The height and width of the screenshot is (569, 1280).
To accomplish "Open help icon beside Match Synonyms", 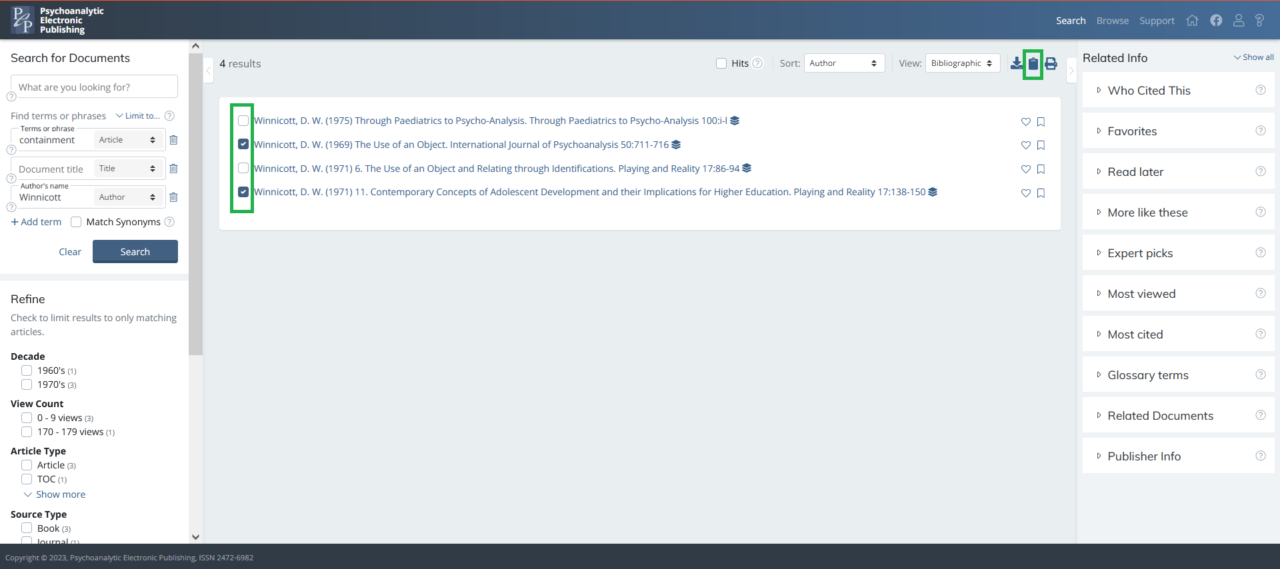I will [x=169, y=222].
